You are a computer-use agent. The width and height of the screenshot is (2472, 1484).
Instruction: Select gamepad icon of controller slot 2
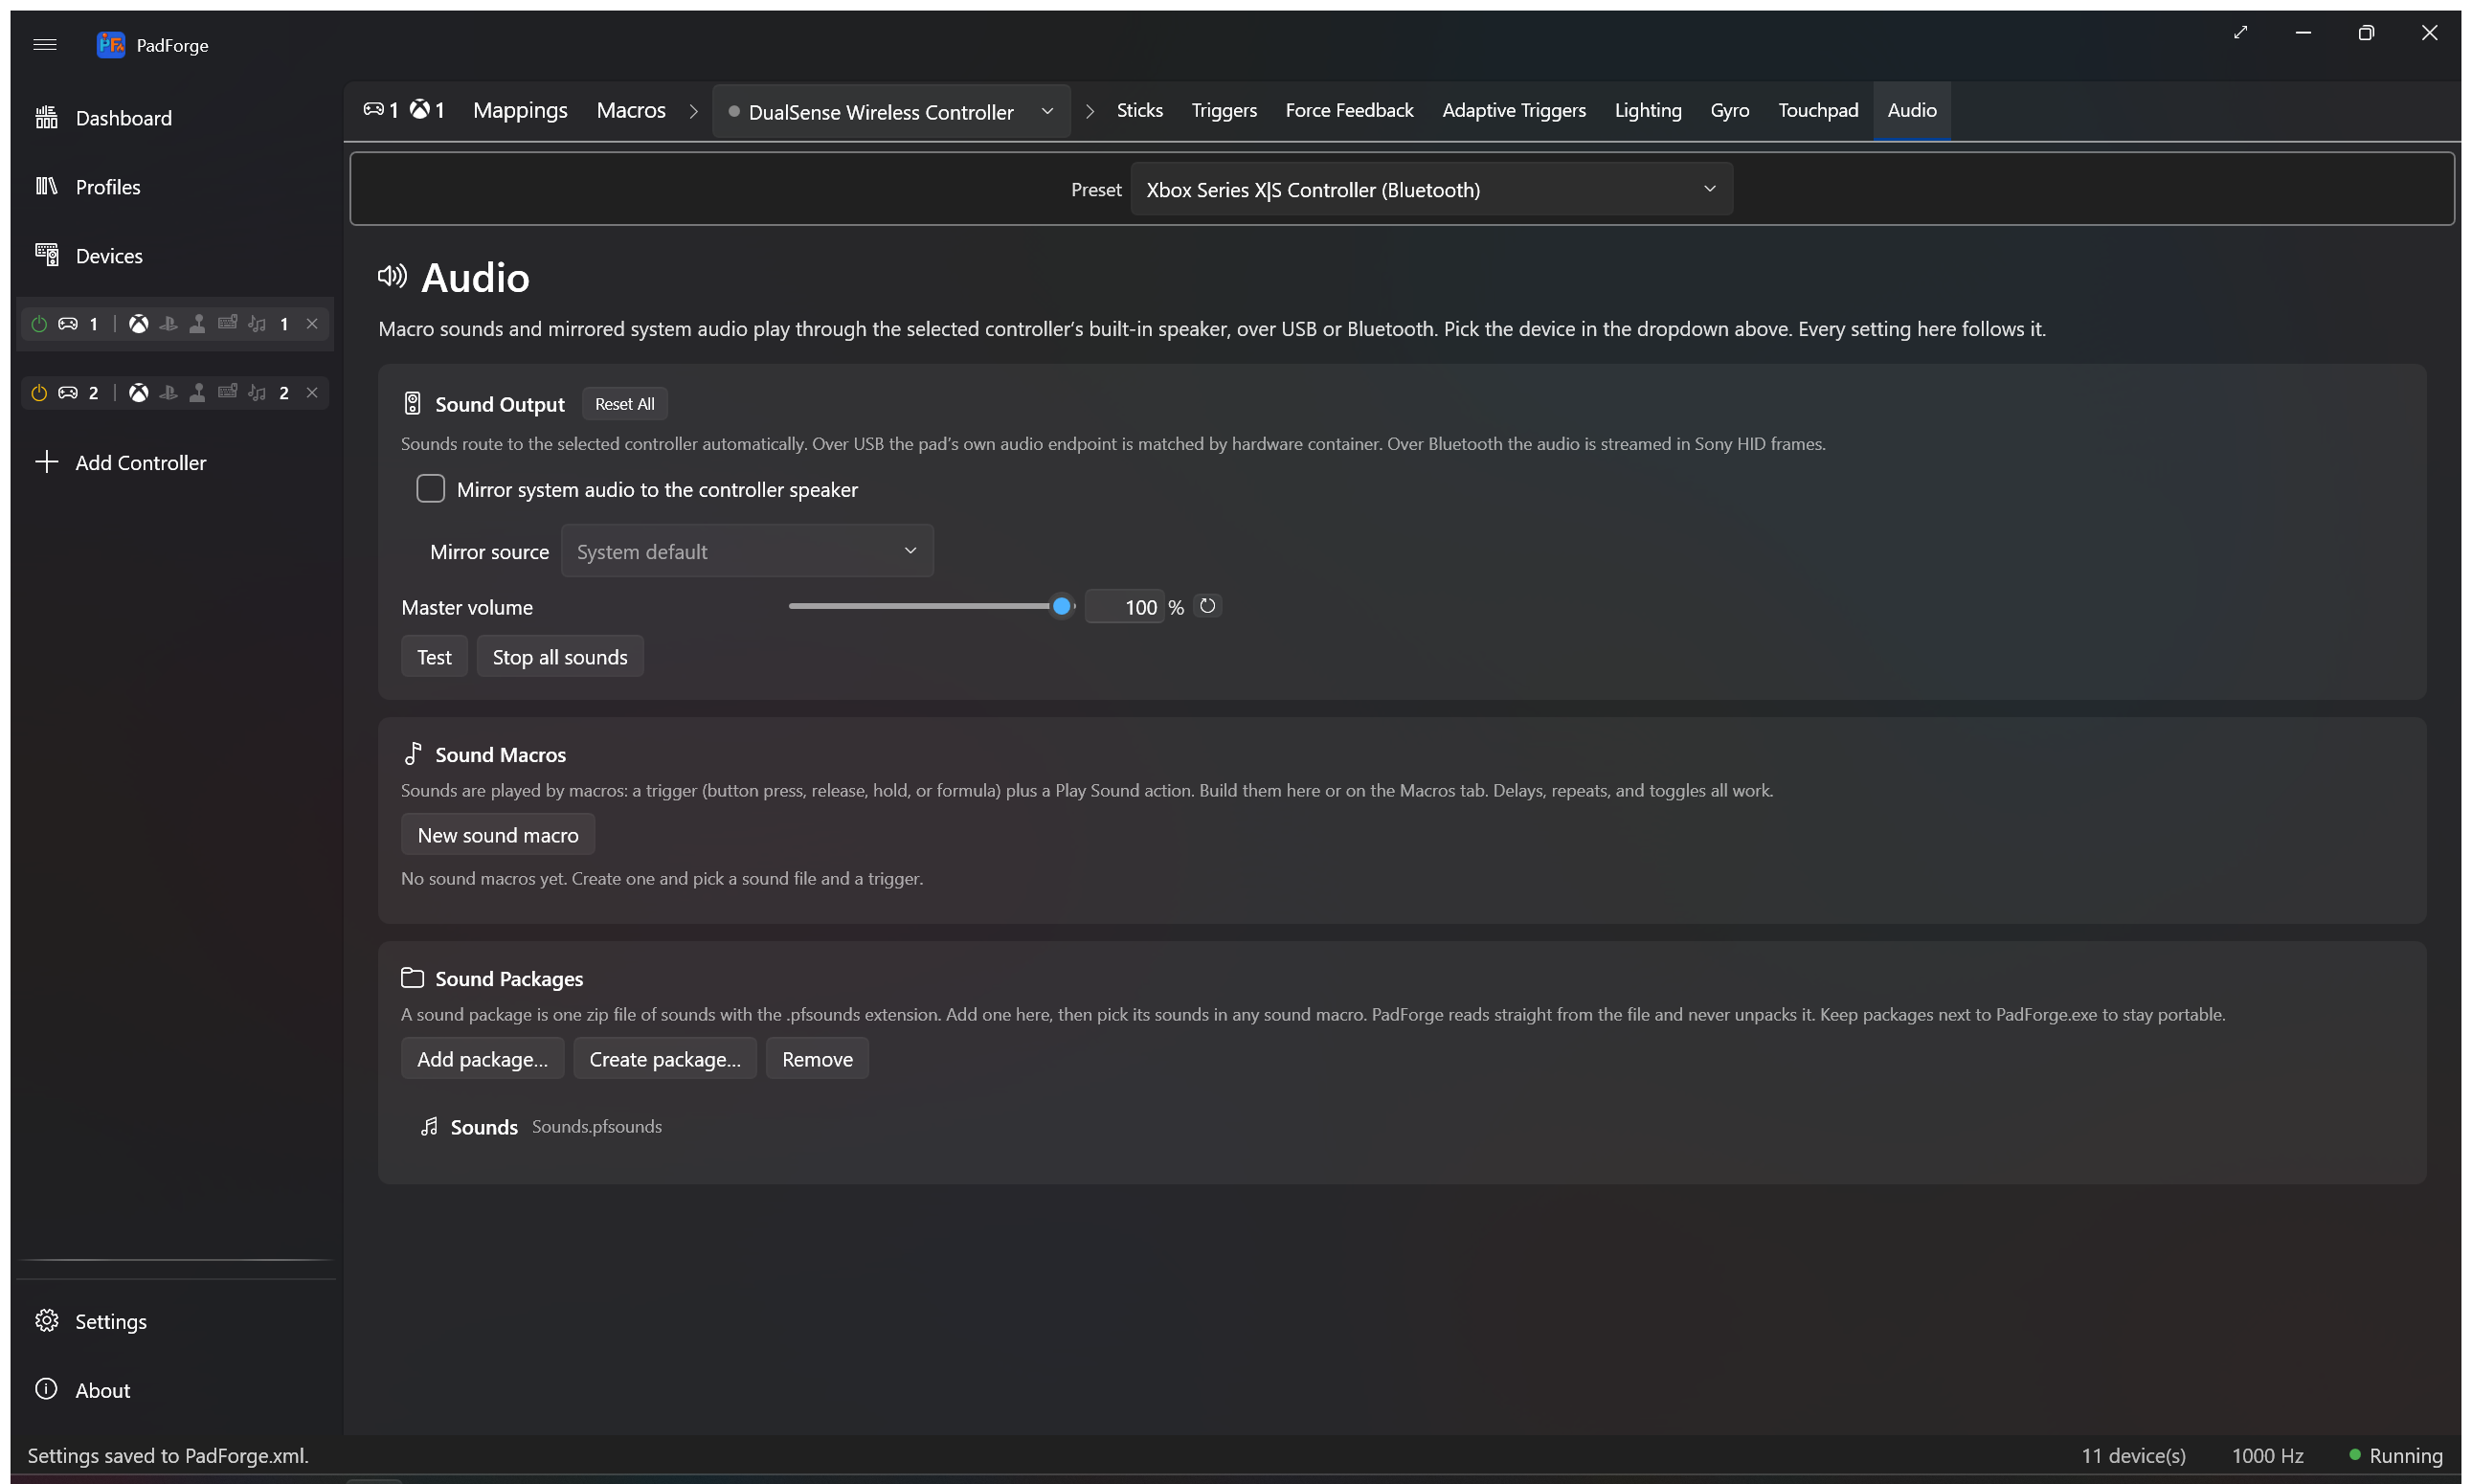click(68, 392)
